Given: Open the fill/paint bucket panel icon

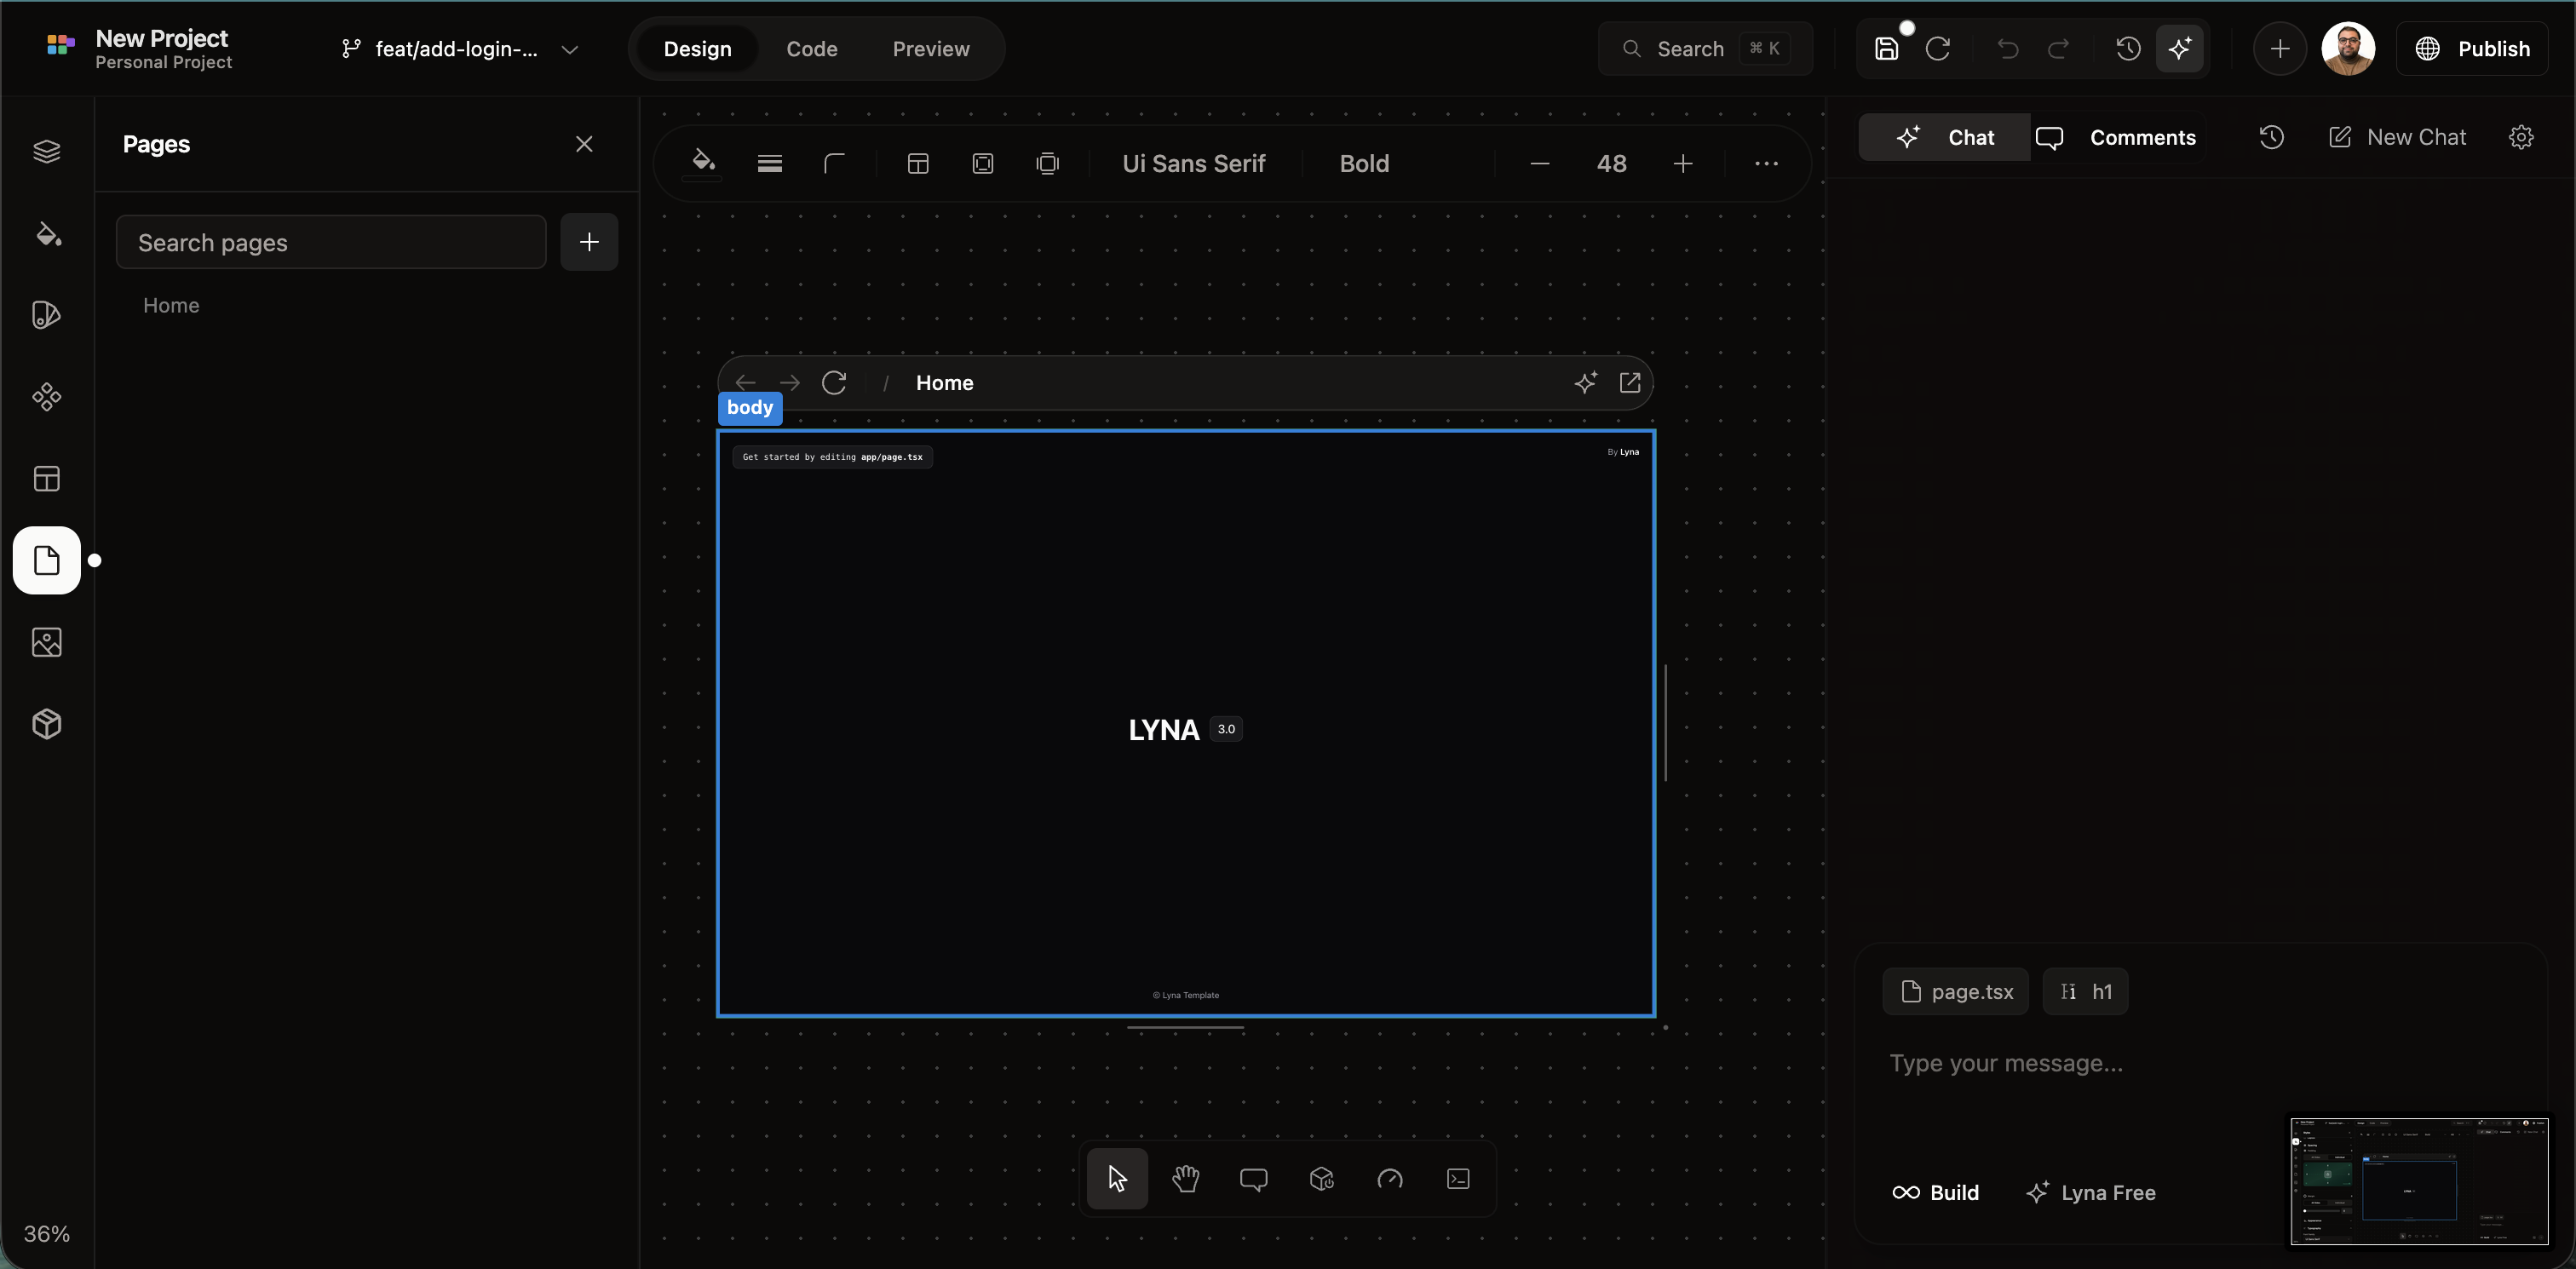Looking at the screenshot, I should point(47,234).
